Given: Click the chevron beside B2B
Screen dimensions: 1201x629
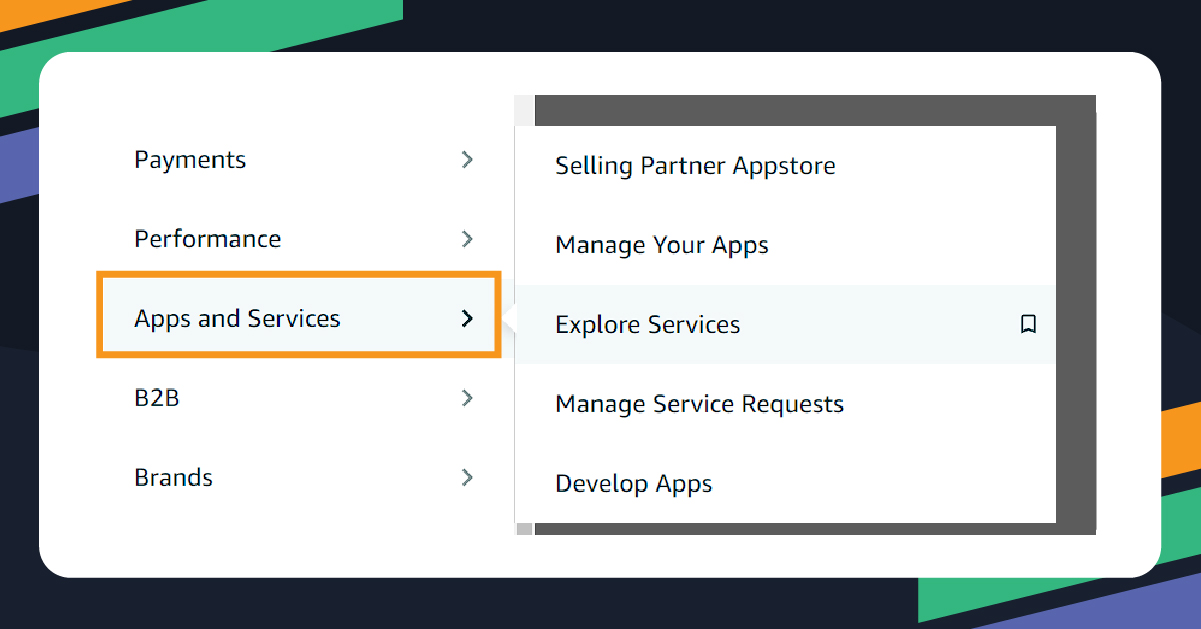Looking at the screenshot, I should click(467, 398).
